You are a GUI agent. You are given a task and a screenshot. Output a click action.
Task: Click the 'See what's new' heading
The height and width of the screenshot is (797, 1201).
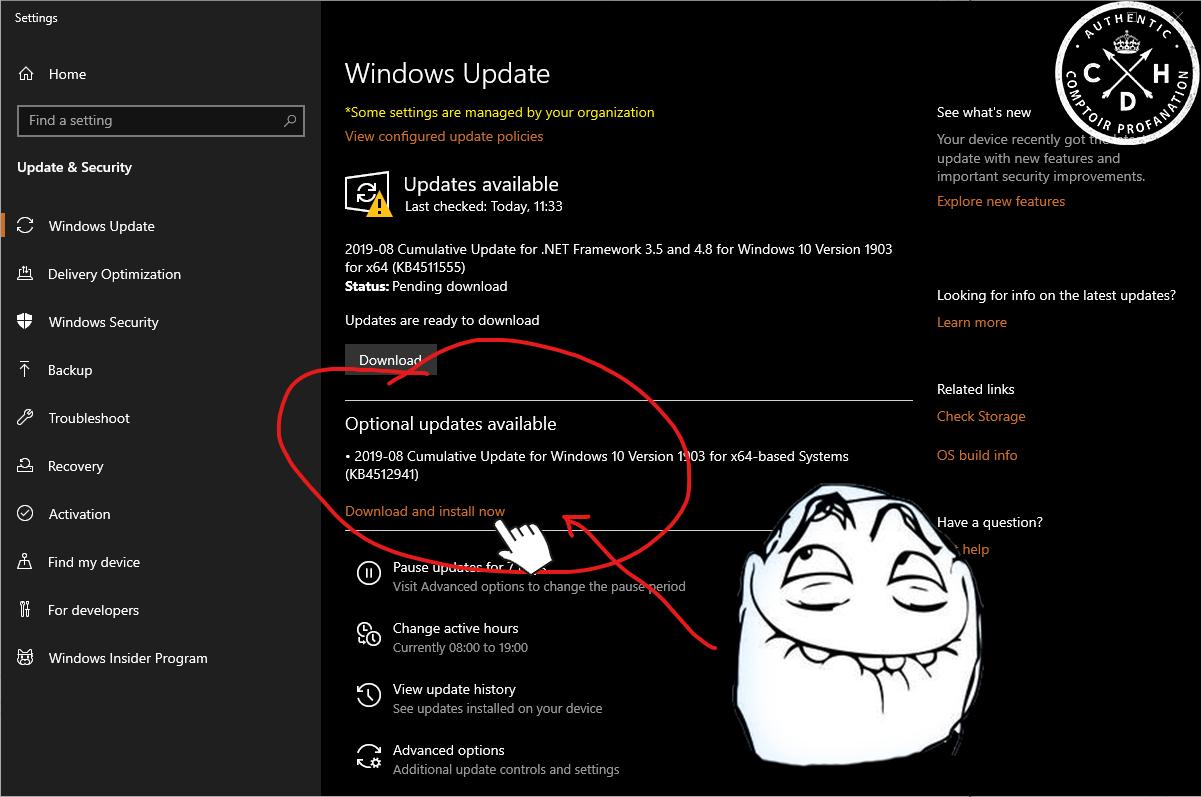point(984,112)
